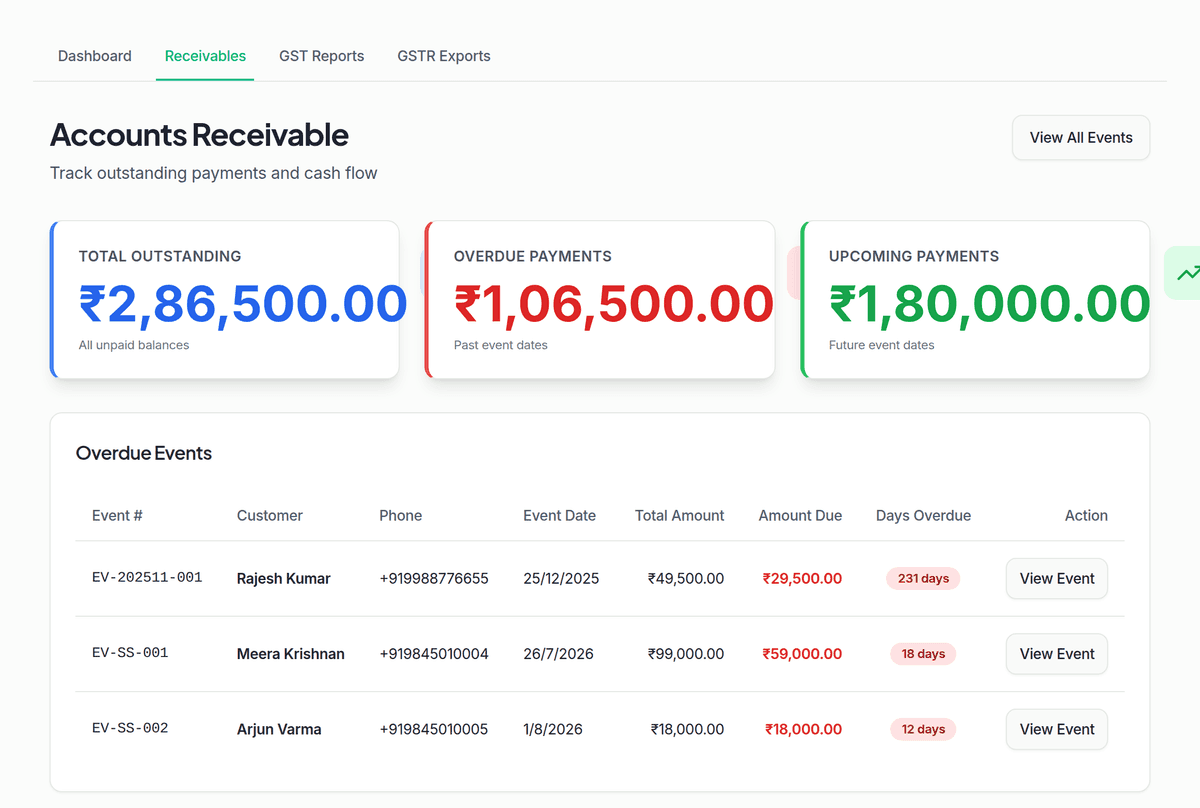Click the 'Future event dates' caption
Viewport: 1200px width, 808px height.
(882, 345)
